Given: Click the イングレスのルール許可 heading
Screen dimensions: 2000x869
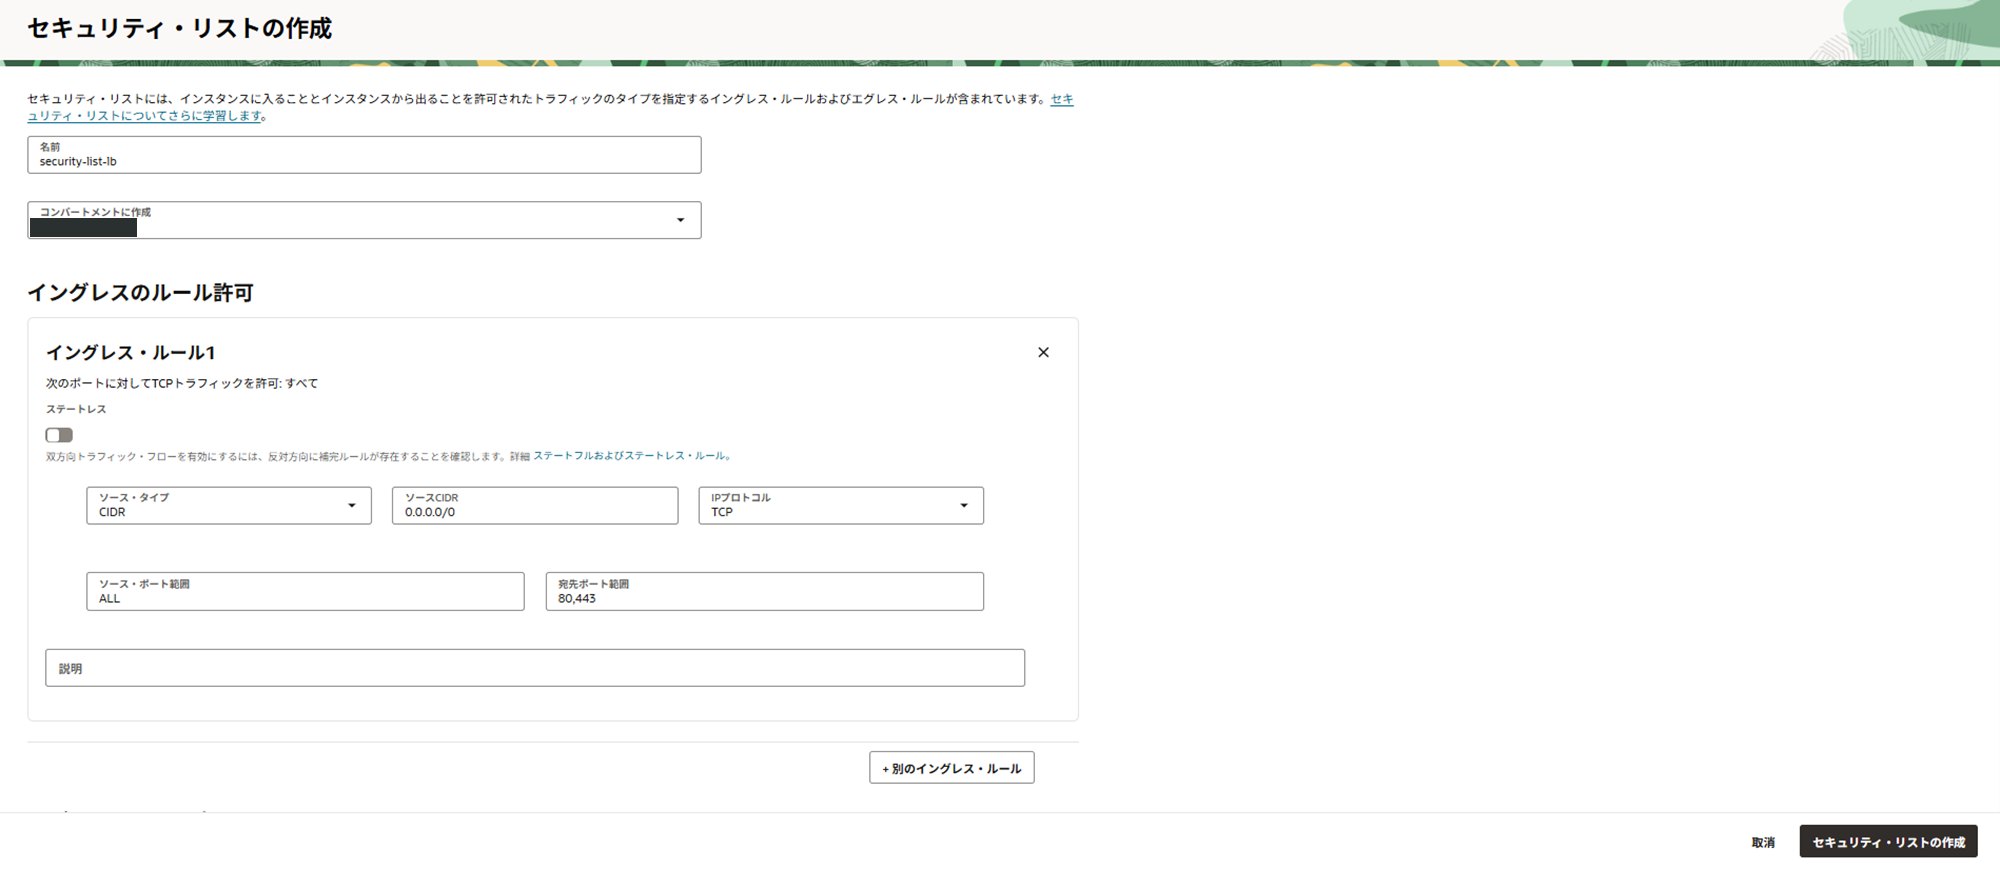Looking at the screenshot, I should pyautogui.click(x=140, y=293).
